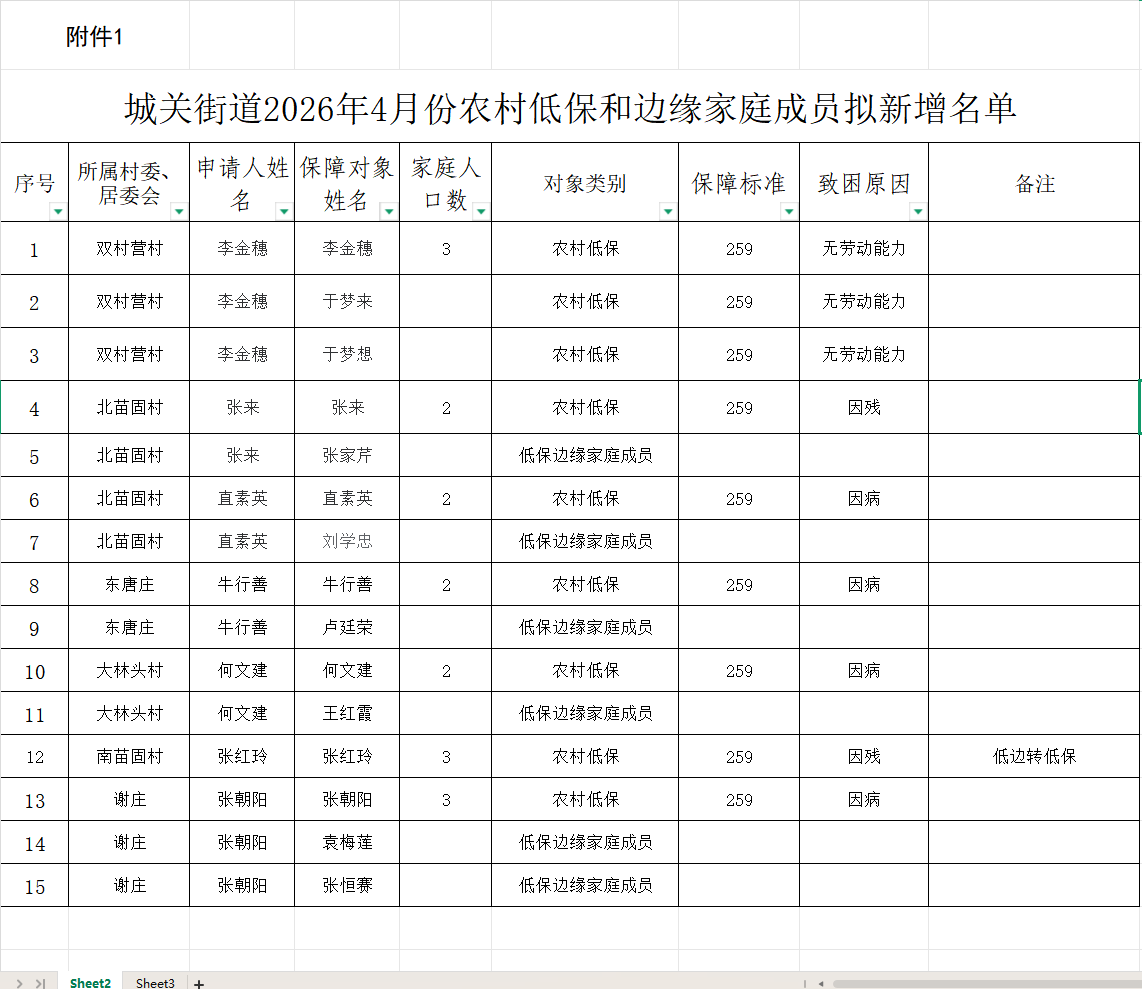Select the 低边转低保 remark cell

1034,757
